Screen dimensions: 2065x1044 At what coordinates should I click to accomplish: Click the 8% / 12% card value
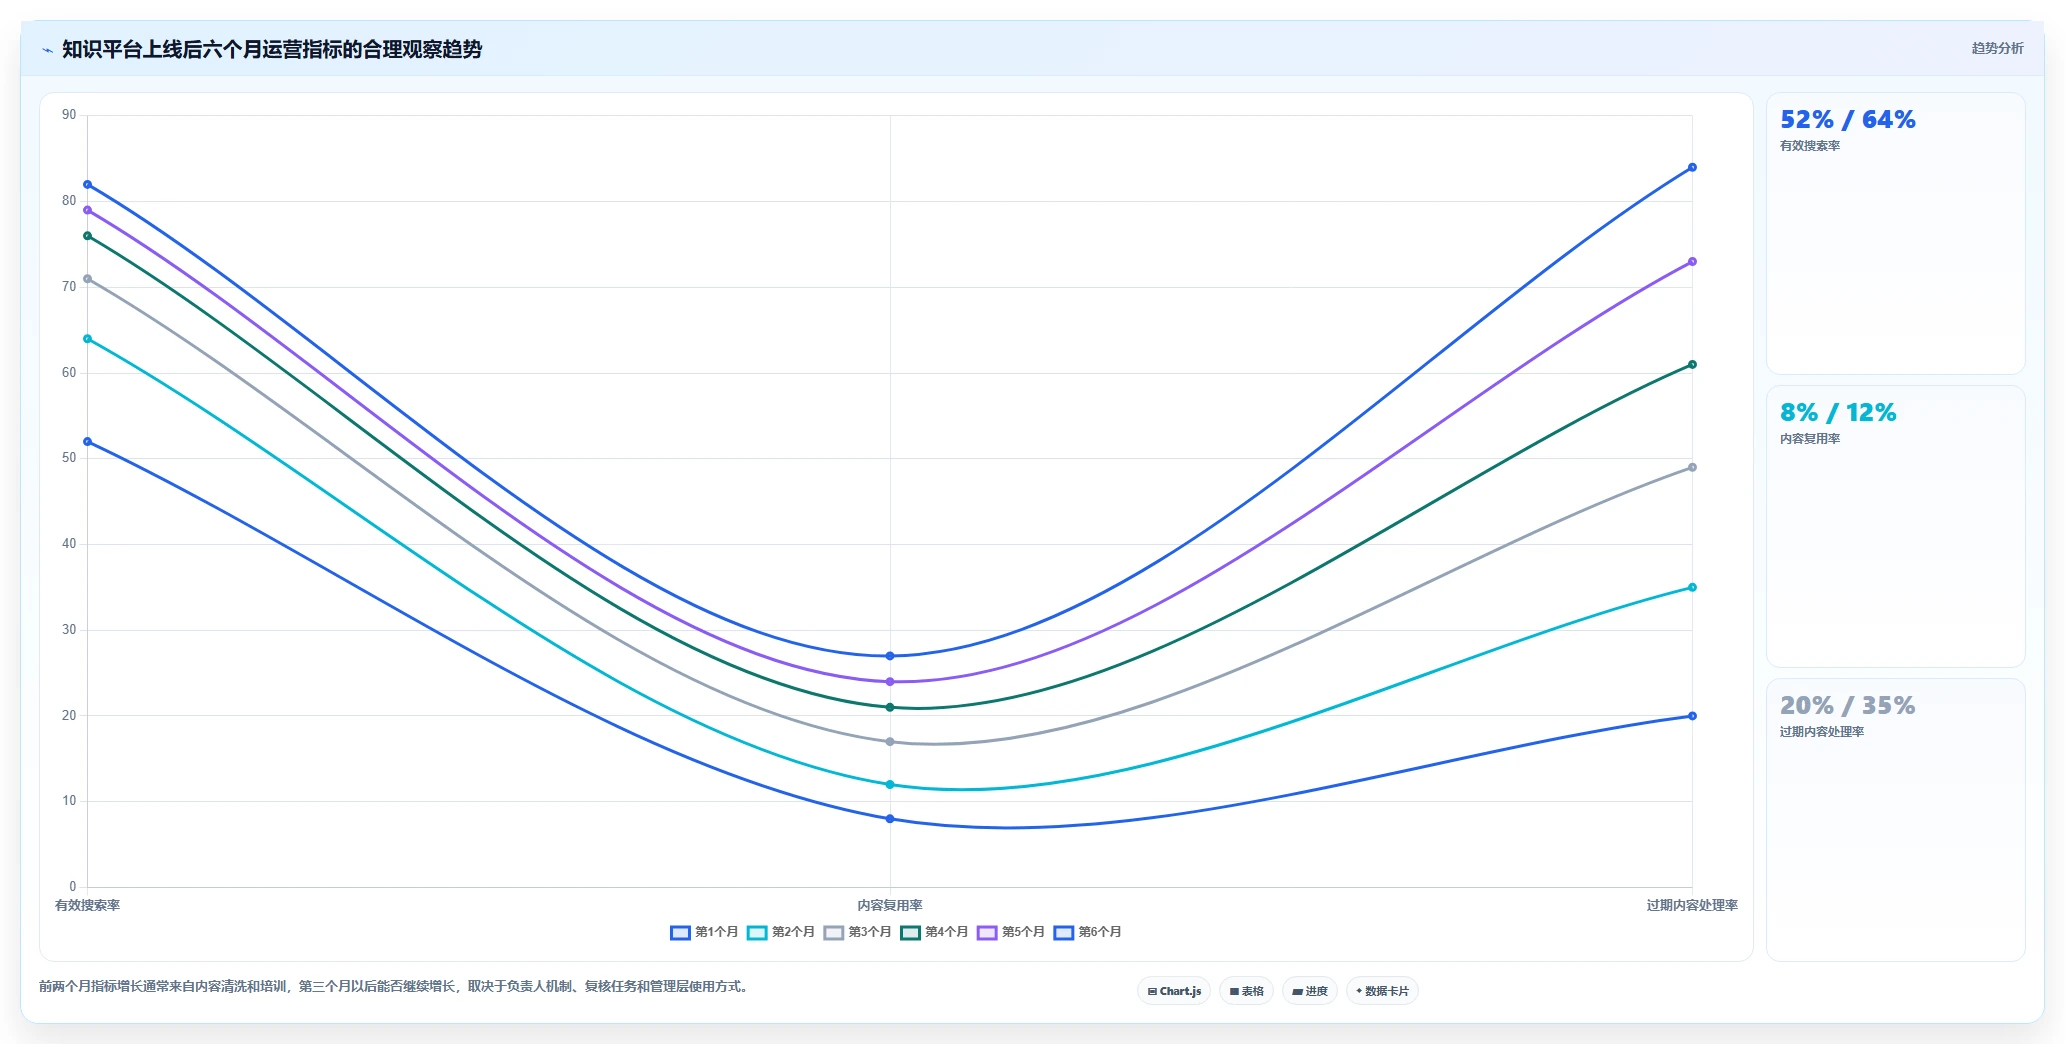(x=1838, y=413)
